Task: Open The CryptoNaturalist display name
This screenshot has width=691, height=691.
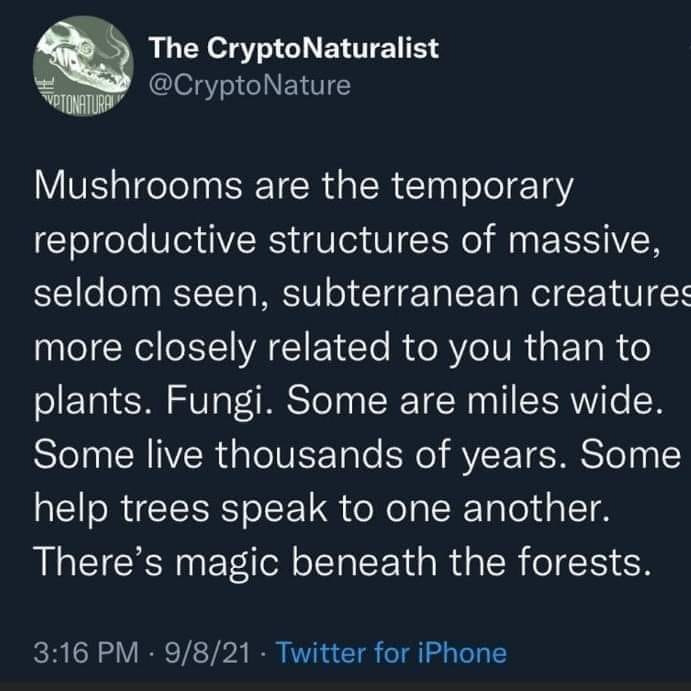Action: coord(293,48)
